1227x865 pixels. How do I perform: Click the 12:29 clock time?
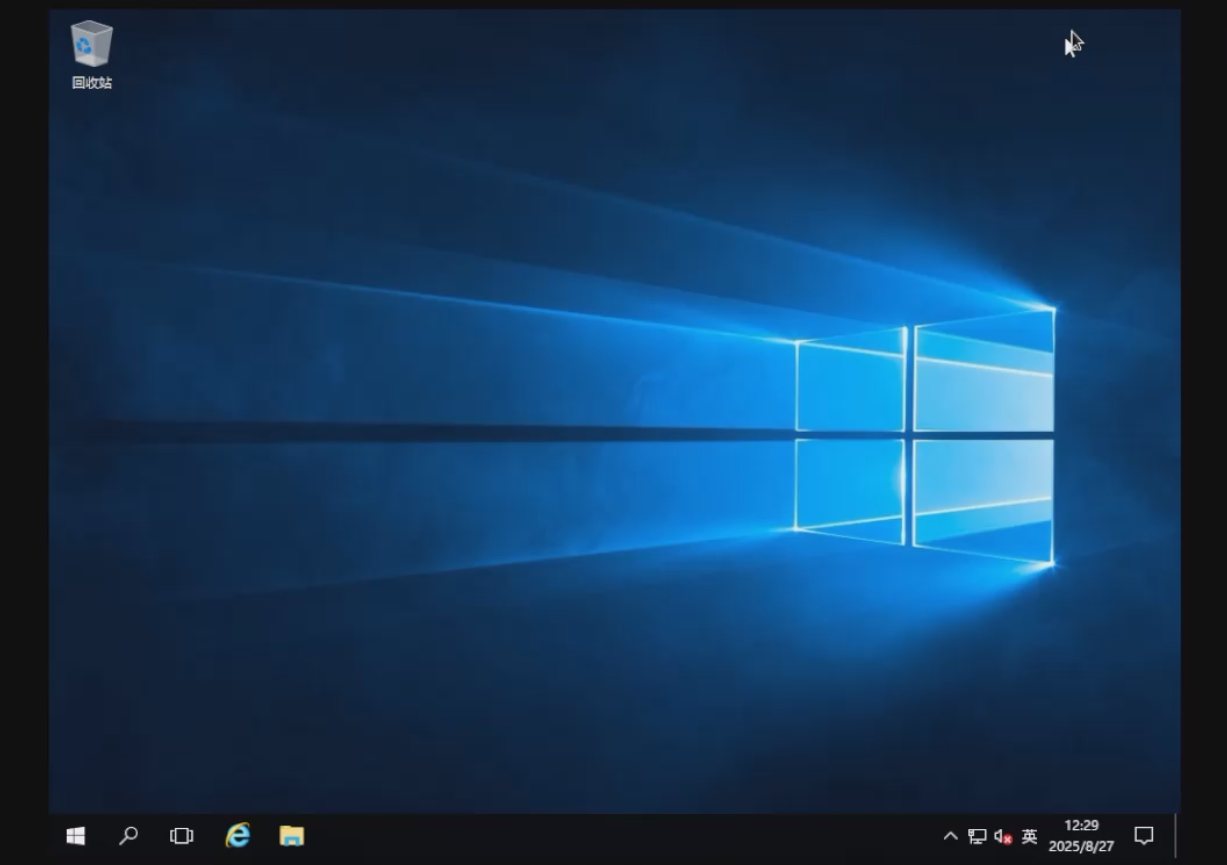(x=1081, y=826)
